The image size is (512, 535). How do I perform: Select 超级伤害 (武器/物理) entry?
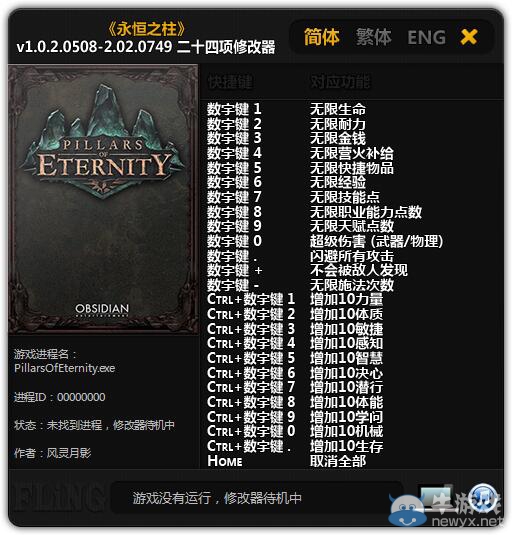(376, 241)
